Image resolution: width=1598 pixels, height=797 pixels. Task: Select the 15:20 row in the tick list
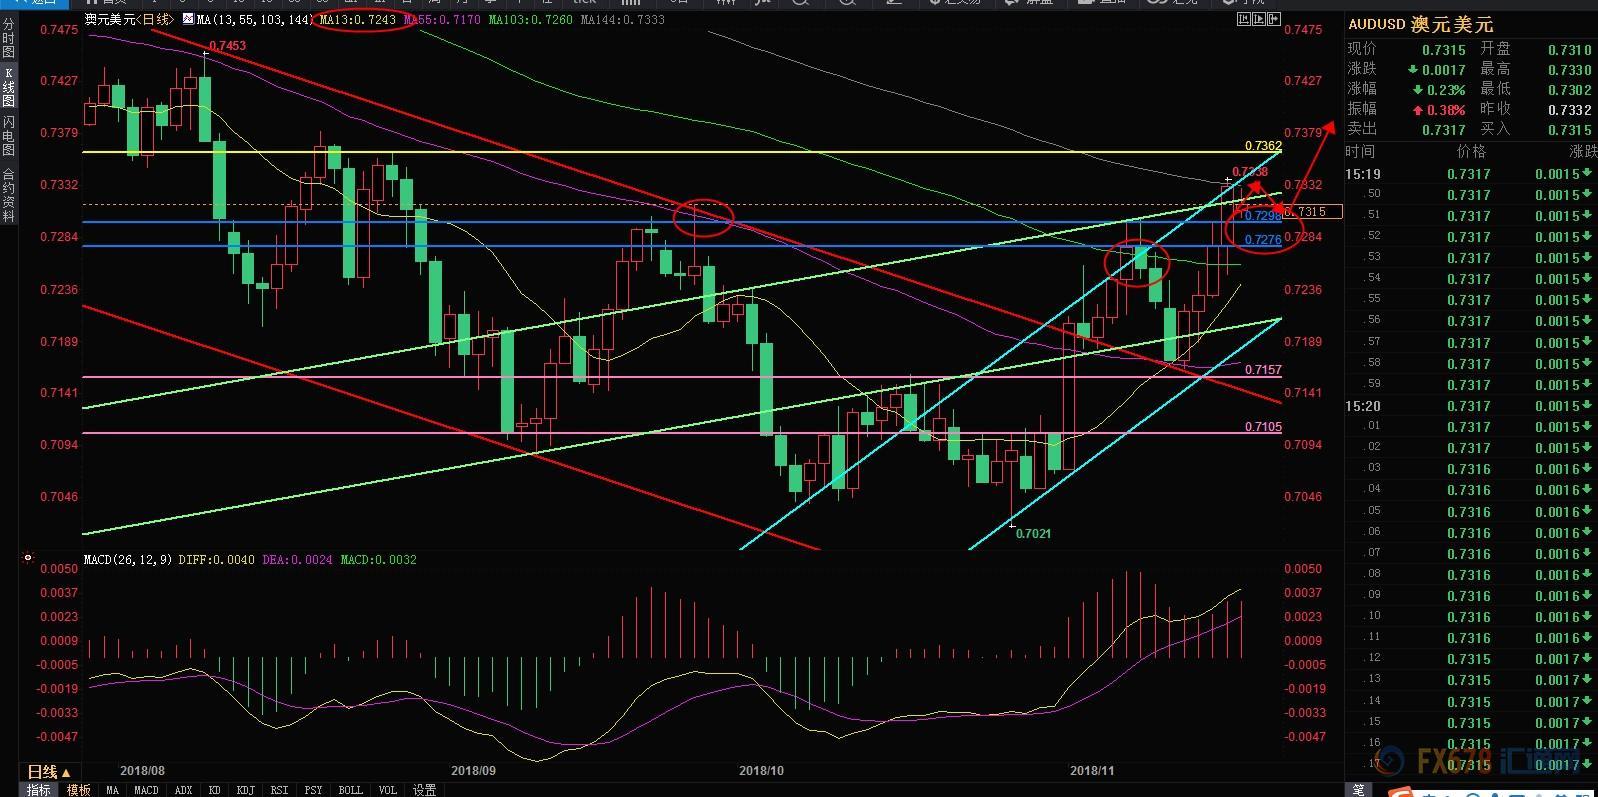pyautogui.click(x=1471, y=406)
